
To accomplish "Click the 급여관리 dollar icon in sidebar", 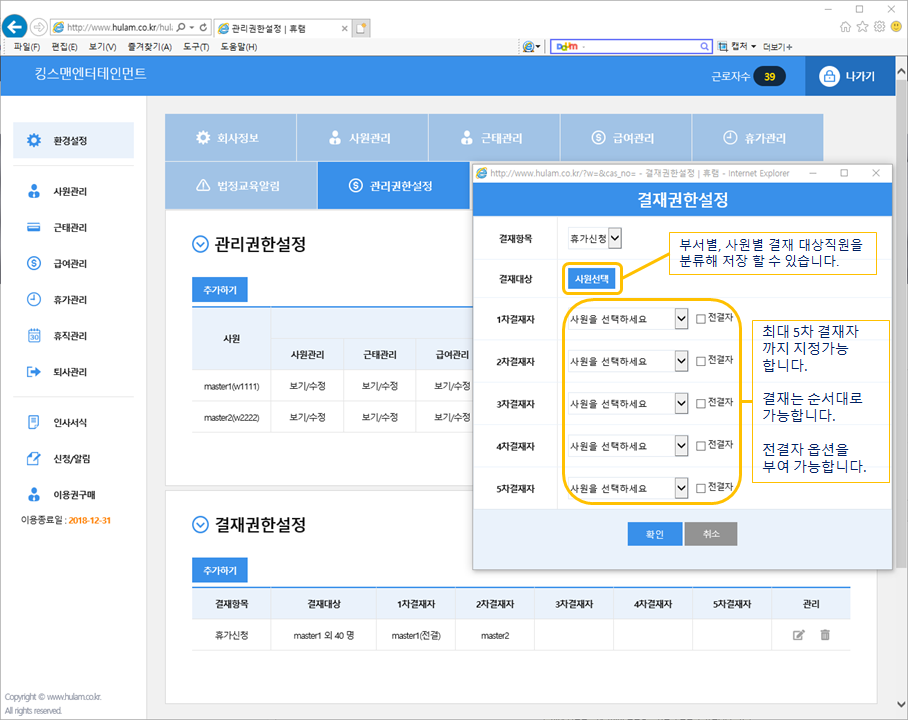I will click(34, 264).
